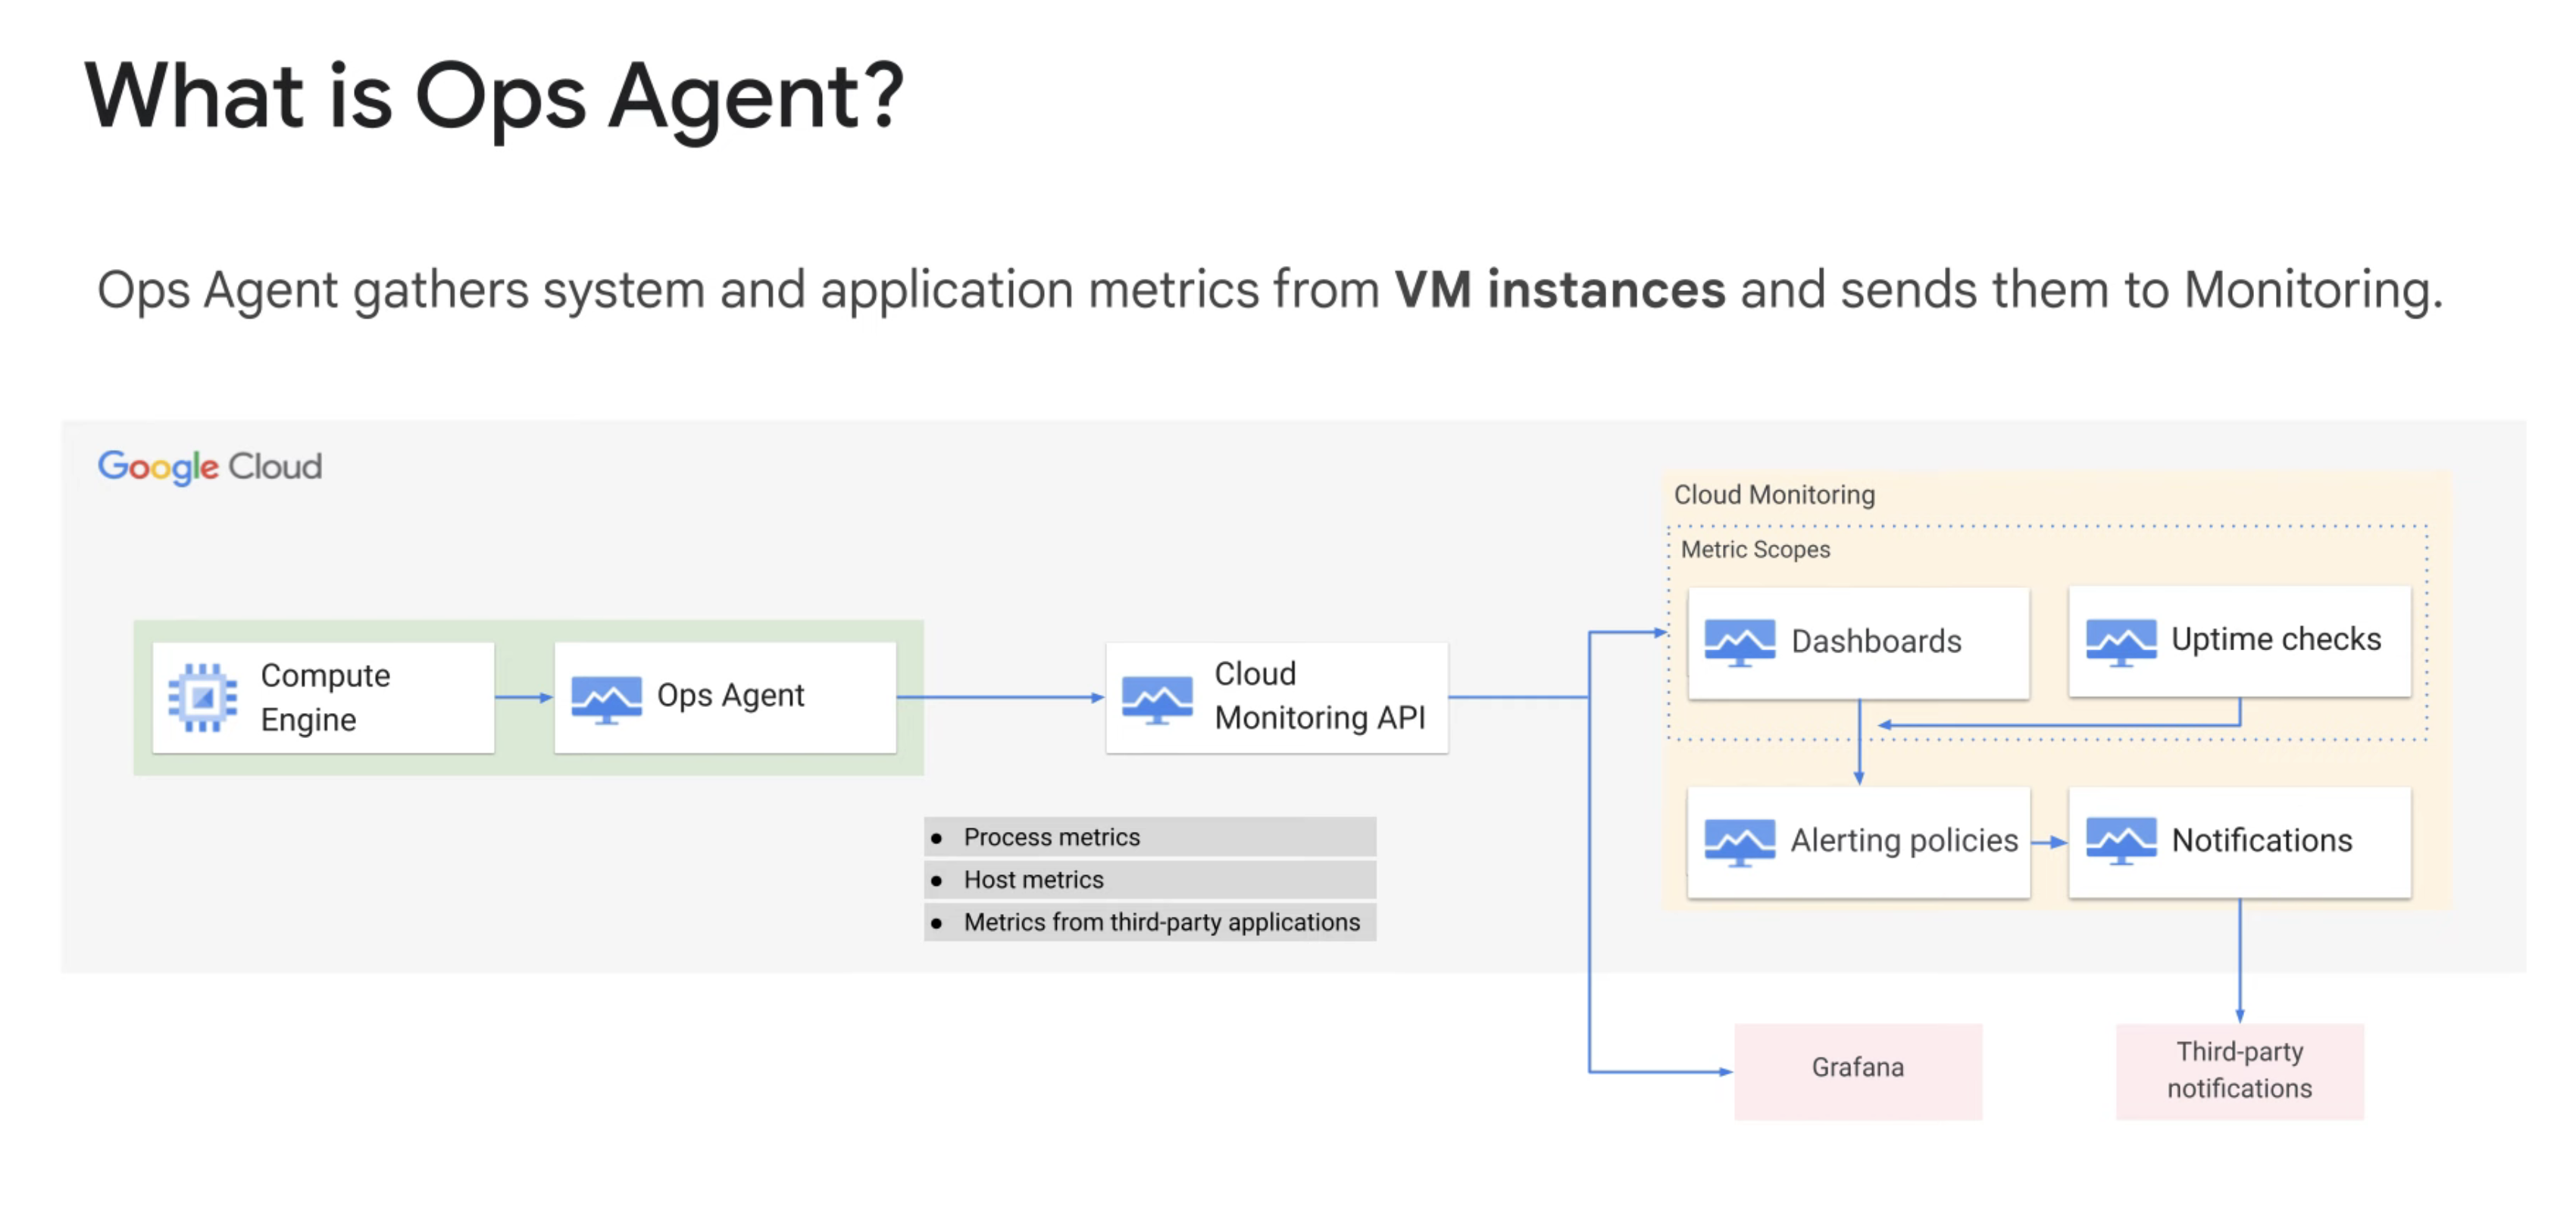This screenshot has height=1217, width=2576.
Task: Click the Grafana box
Action: pos(1858,1071)
